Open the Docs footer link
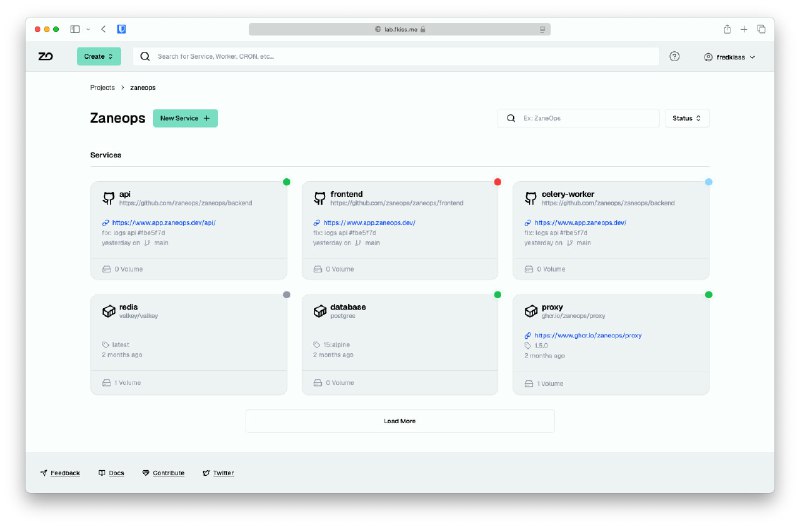 (112, 472)
